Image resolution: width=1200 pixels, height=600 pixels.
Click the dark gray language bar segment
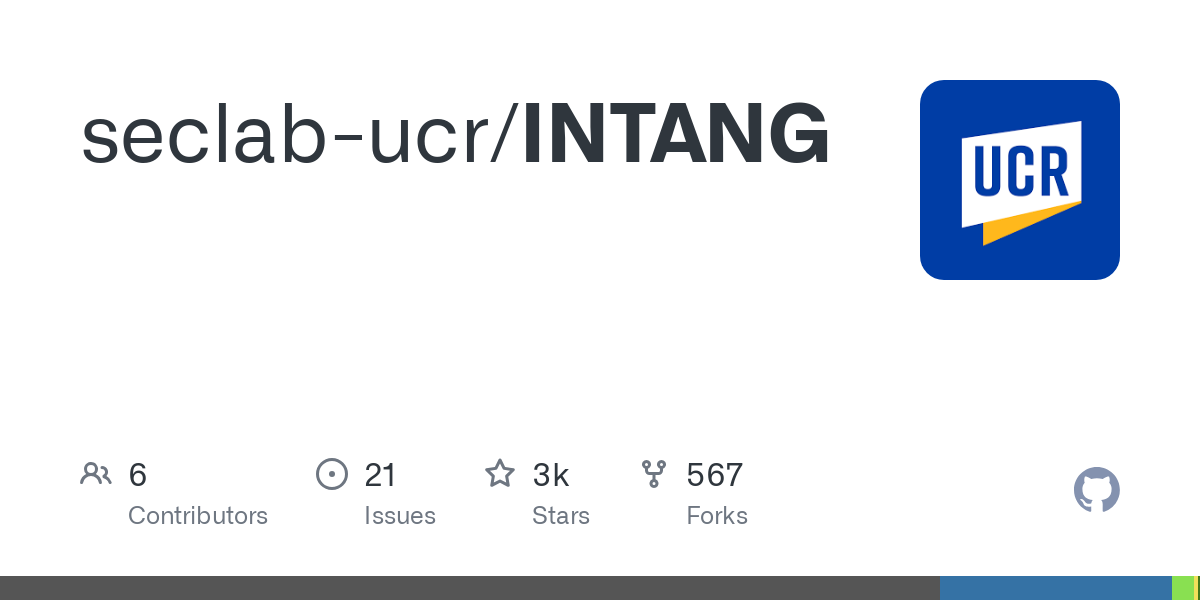point(470,588)
